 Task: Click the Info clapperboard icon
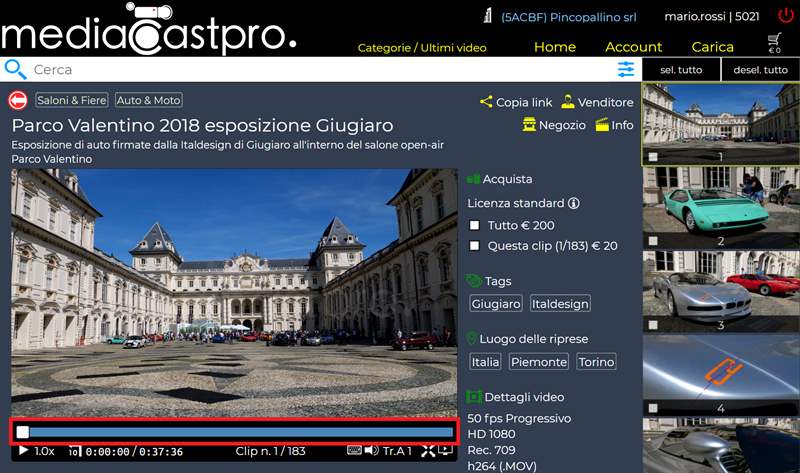[602, 125]
